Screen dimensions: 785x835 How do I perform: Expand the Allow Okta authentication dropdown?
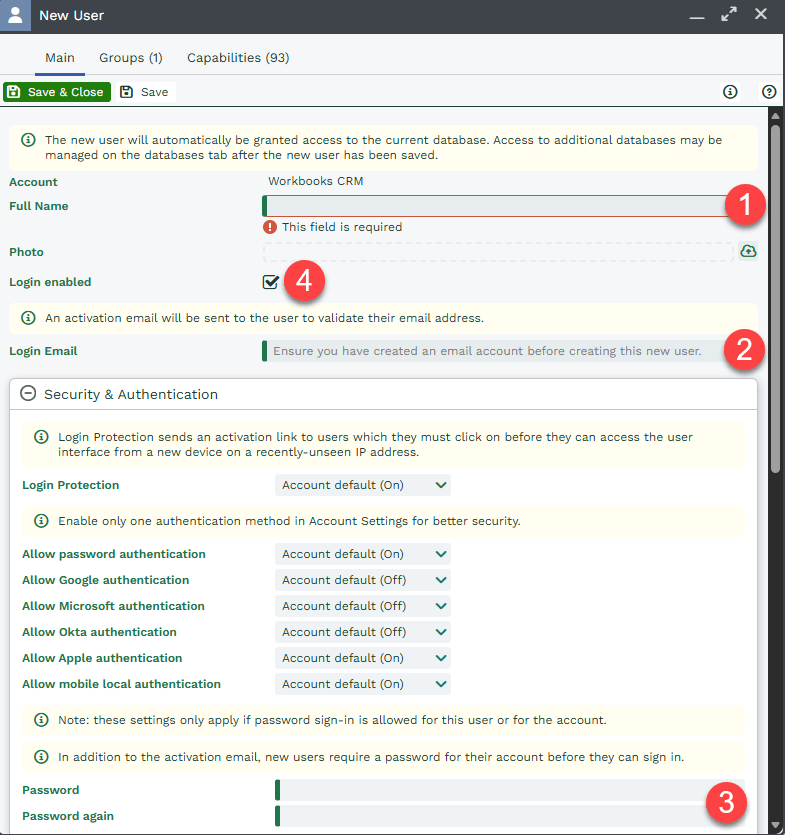tap(362, 632)
